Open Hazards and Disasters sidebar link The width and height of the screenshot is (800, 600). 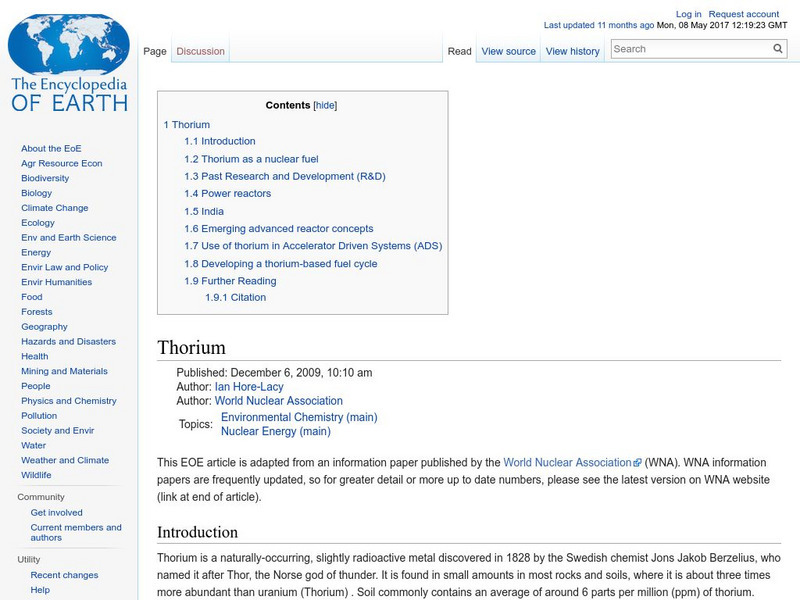coord(68,341)
